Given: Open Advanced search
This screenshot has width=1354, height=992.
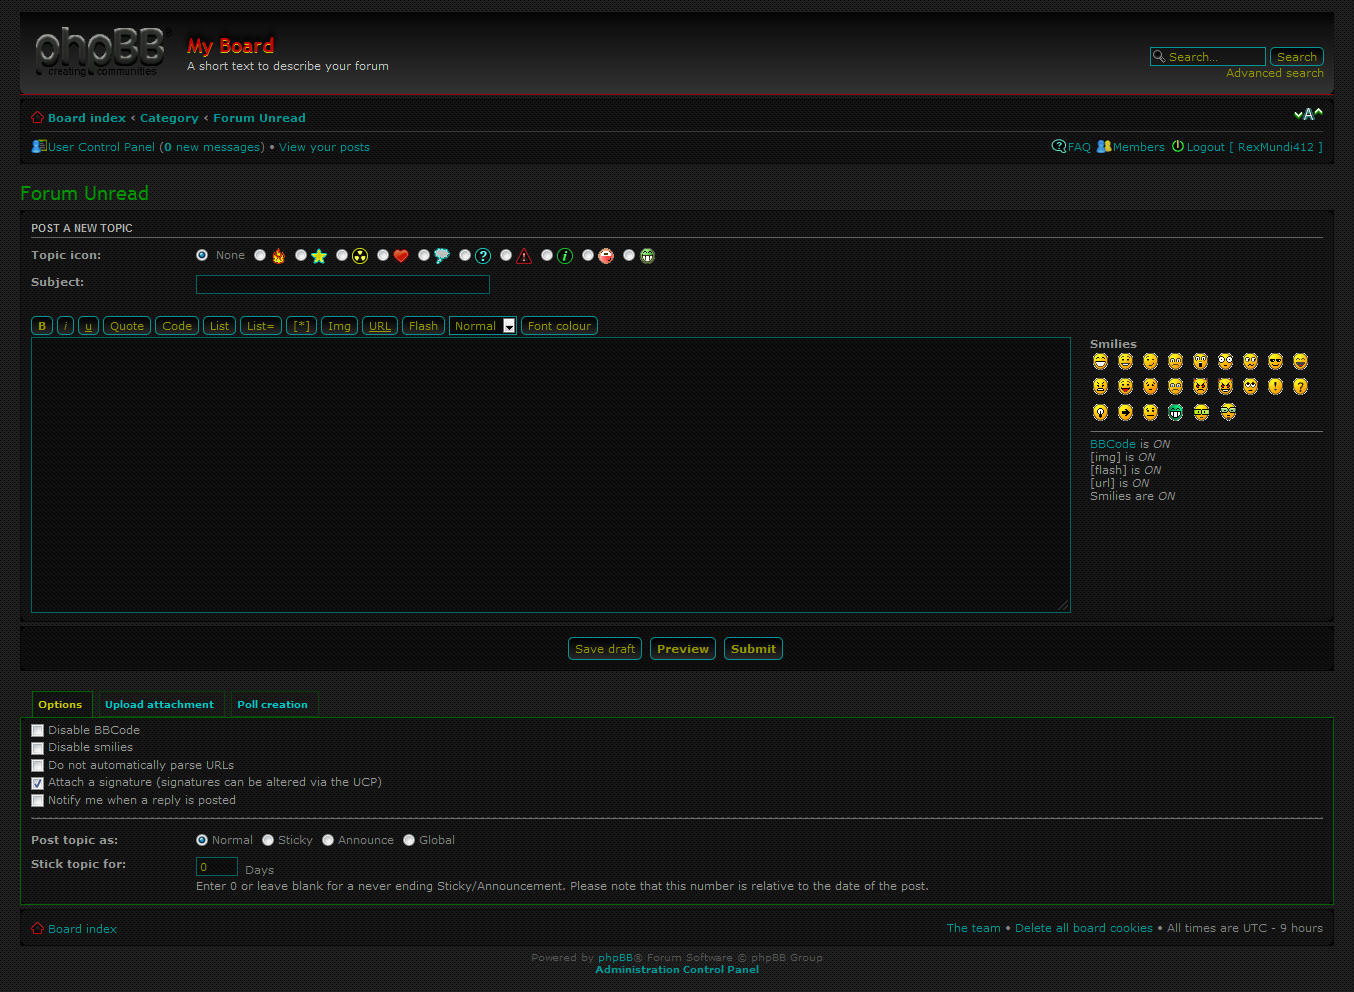Looking at the screenshot, I should click(1274, 73).
